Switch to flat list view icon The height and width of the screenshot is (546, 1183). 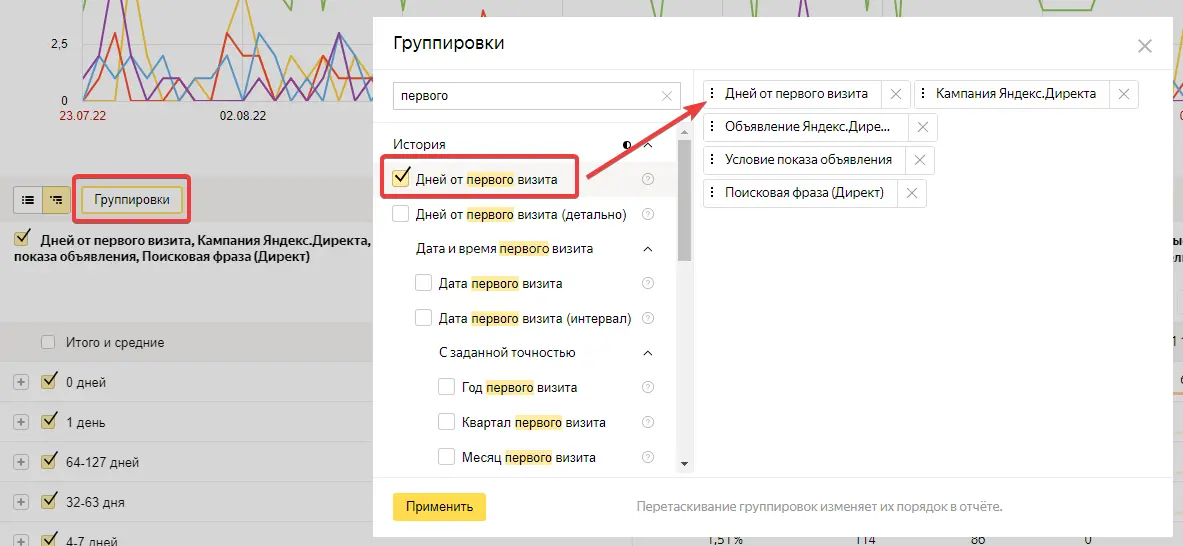[28, 200]
